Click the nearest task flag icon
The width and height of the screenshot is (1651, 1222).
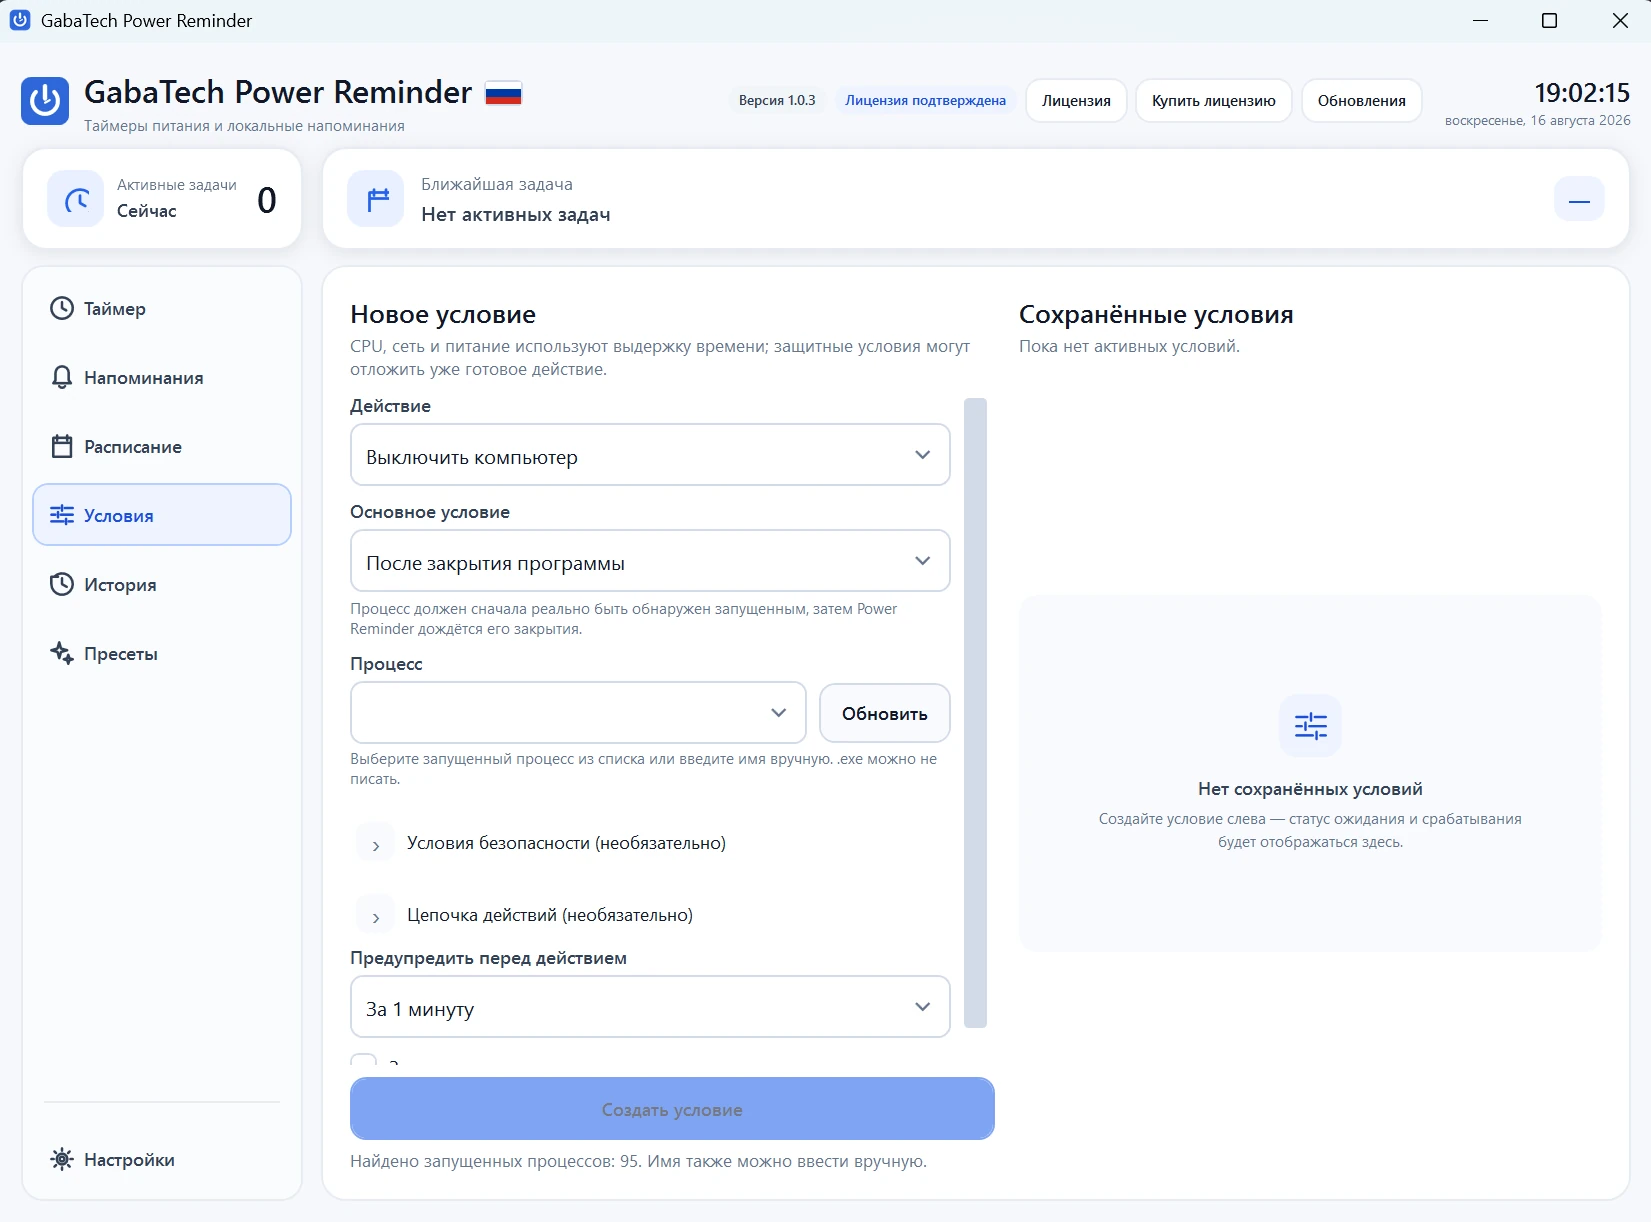[x=376, y=199]
